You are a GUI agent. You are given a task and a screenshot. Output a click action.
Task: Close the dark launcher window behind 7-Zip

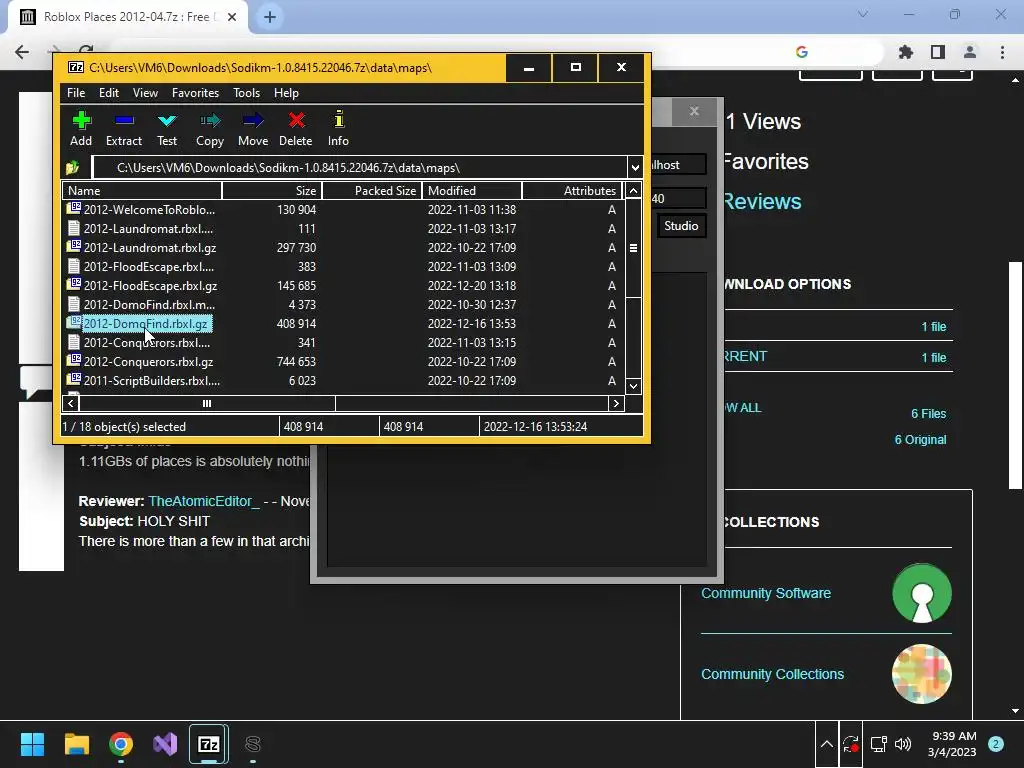[694, 111]
